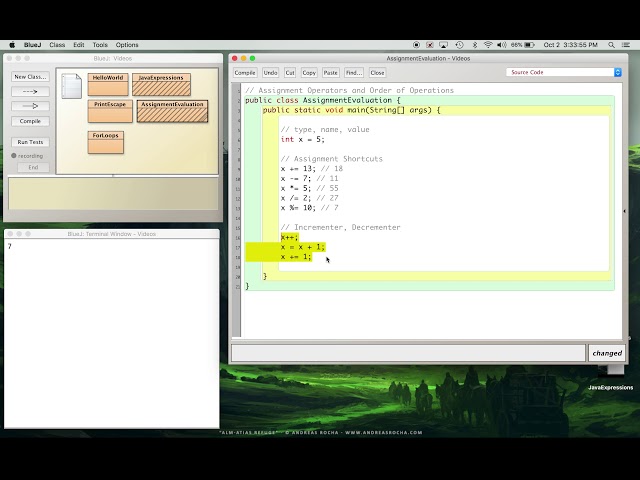The height and width of the screenshot is (480, 640).
Task: Click the line 'x %= 10; // 7'
Action: [309, 208]
